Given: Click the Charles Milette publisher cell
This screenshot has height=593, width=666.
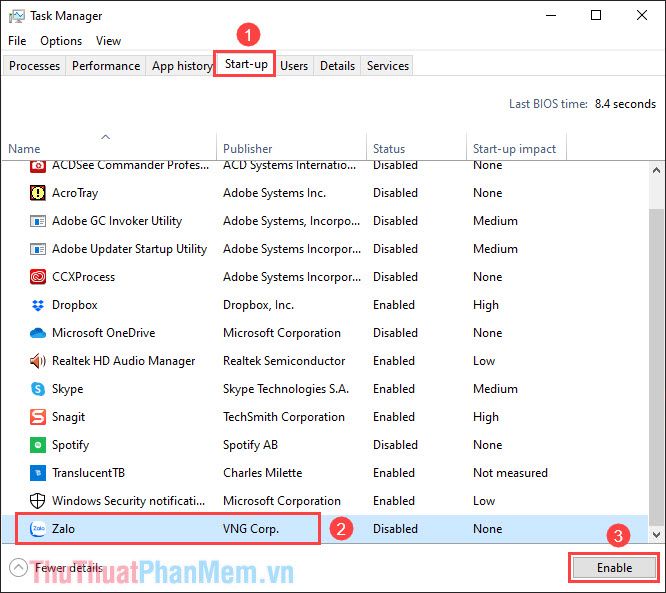Looking at the screenshot, I should tap(262, 473).
